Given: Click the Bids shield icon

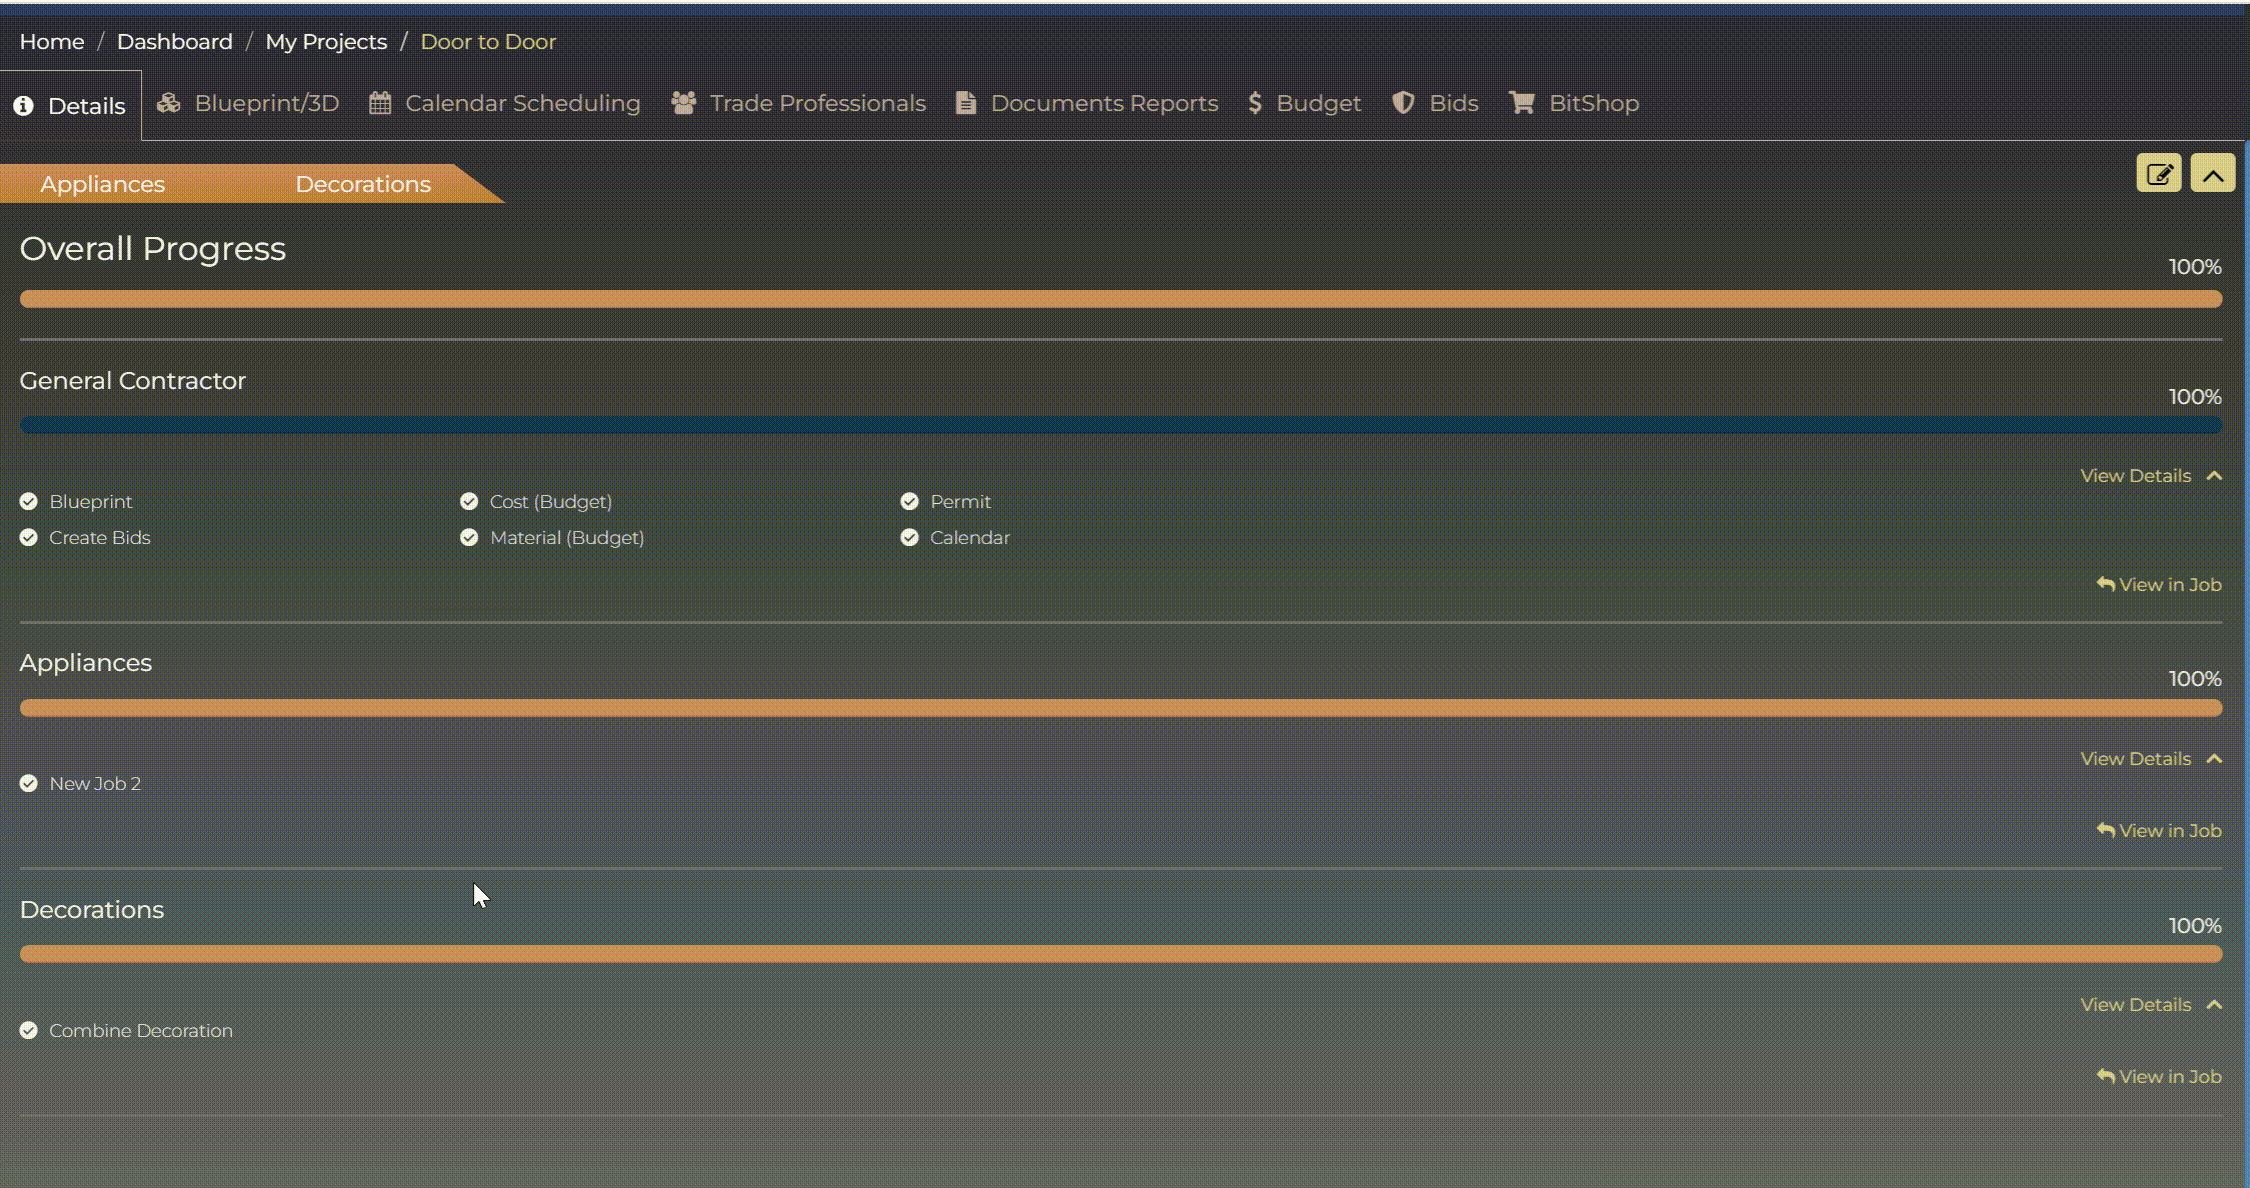Looking at the screenshot, I should click(x=1403, y=103).
